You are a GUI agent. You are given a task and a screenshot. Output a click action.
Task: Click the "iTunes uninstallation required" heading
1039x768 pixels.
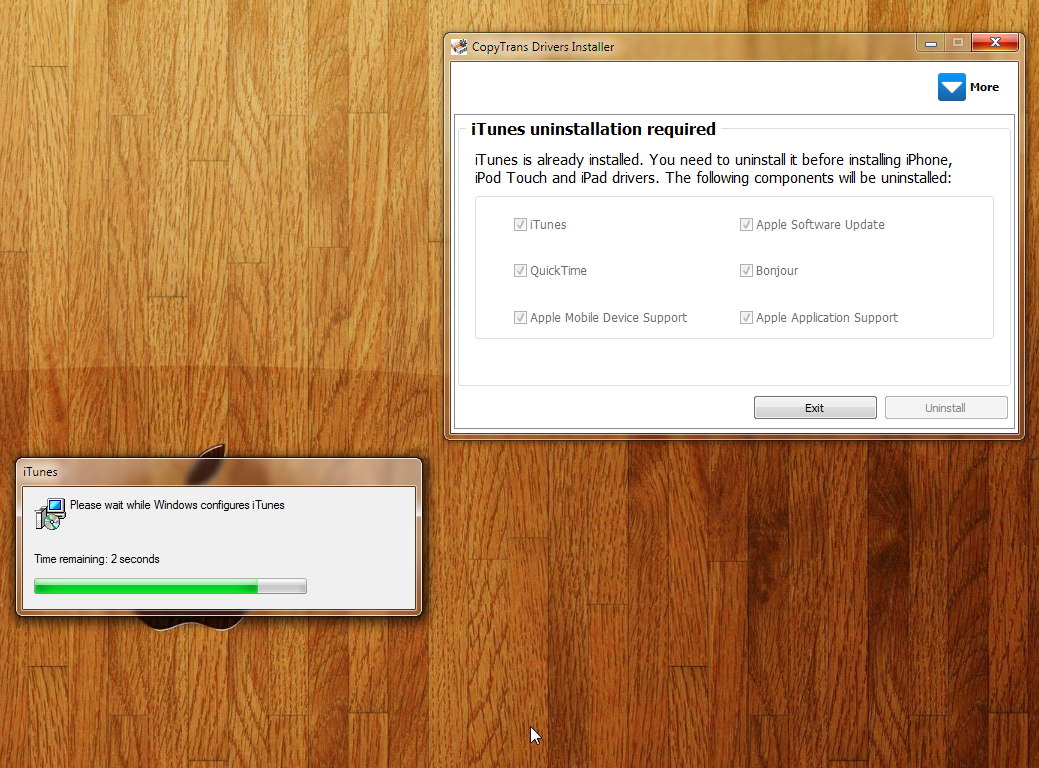coord(593,129)
